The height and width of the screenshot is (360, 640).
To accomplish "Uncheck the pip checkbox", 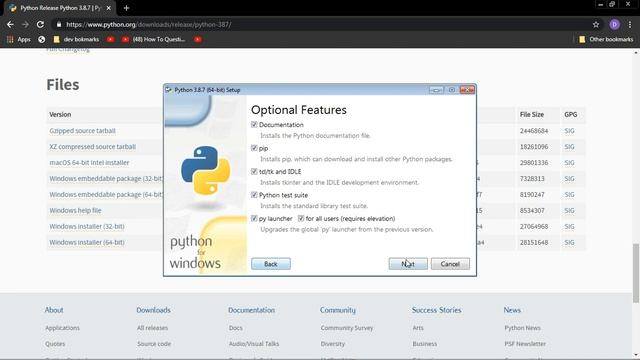I will coord(254,148).
